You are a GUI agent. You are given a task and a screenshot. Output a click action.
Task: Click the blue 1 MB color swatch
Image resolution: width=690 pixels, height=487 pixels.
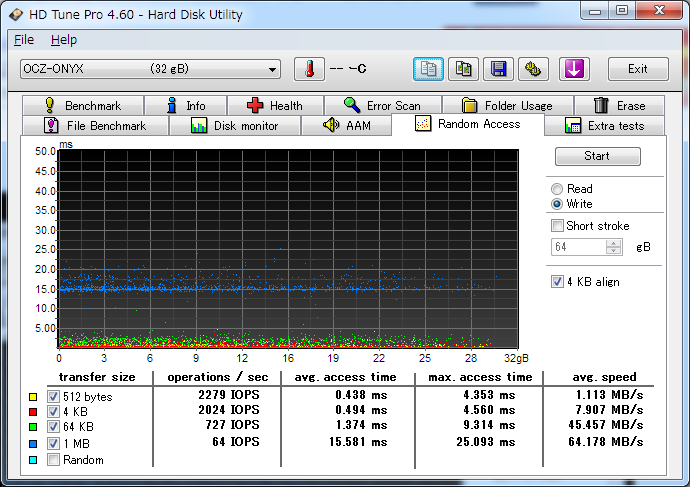pyautogui.click(x=33, y=443)
